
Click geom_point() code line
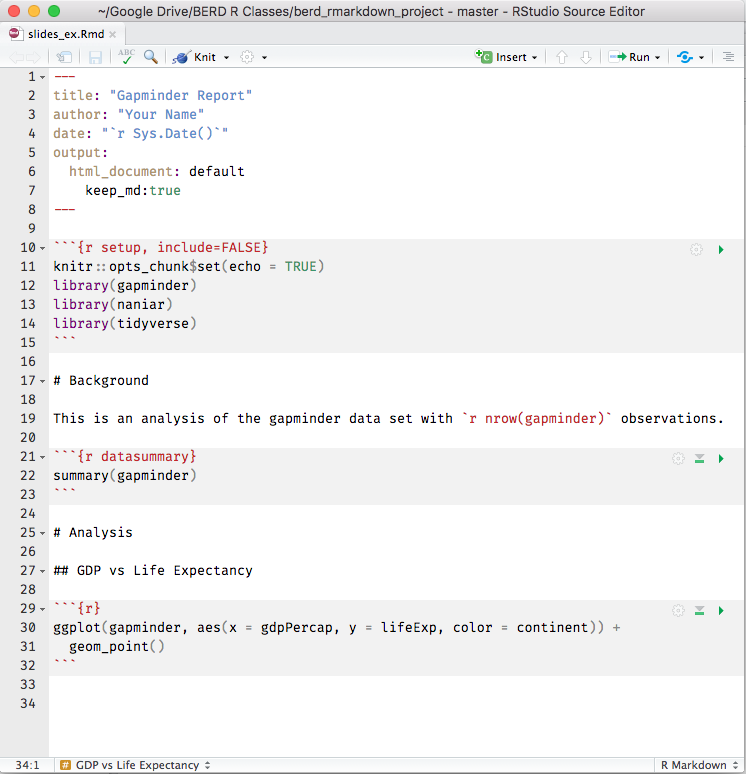pos(117,647)
